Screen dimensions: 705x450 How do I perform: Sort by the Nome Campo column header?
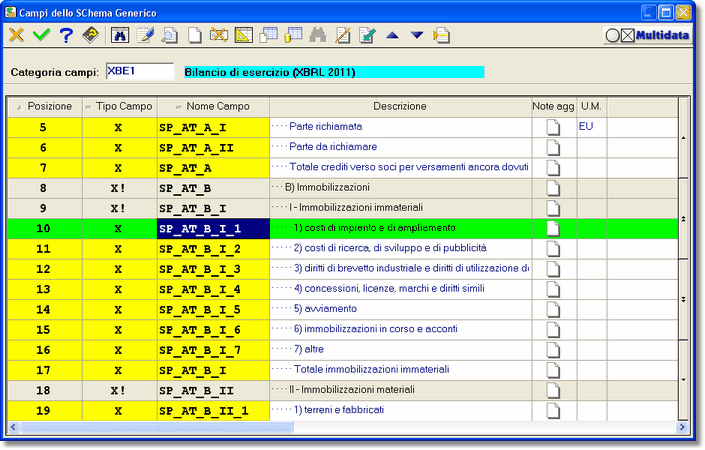[214, 107]
